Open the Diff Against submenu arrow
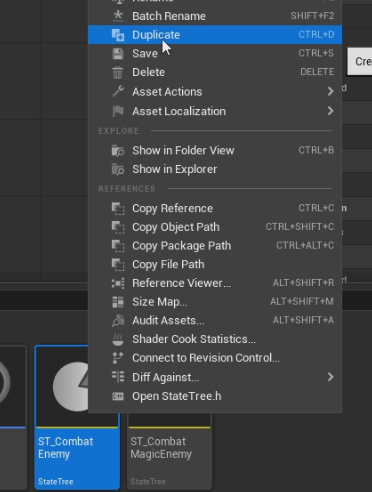Viewport: 372px width, 492px height. pos(330,377)
